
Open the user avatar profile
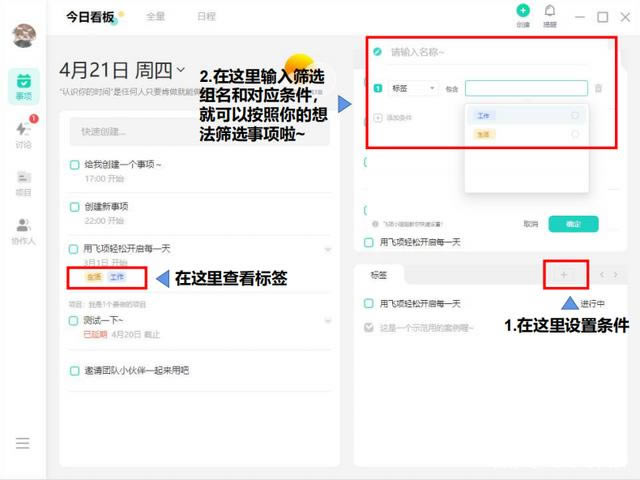tap(24, 36)
